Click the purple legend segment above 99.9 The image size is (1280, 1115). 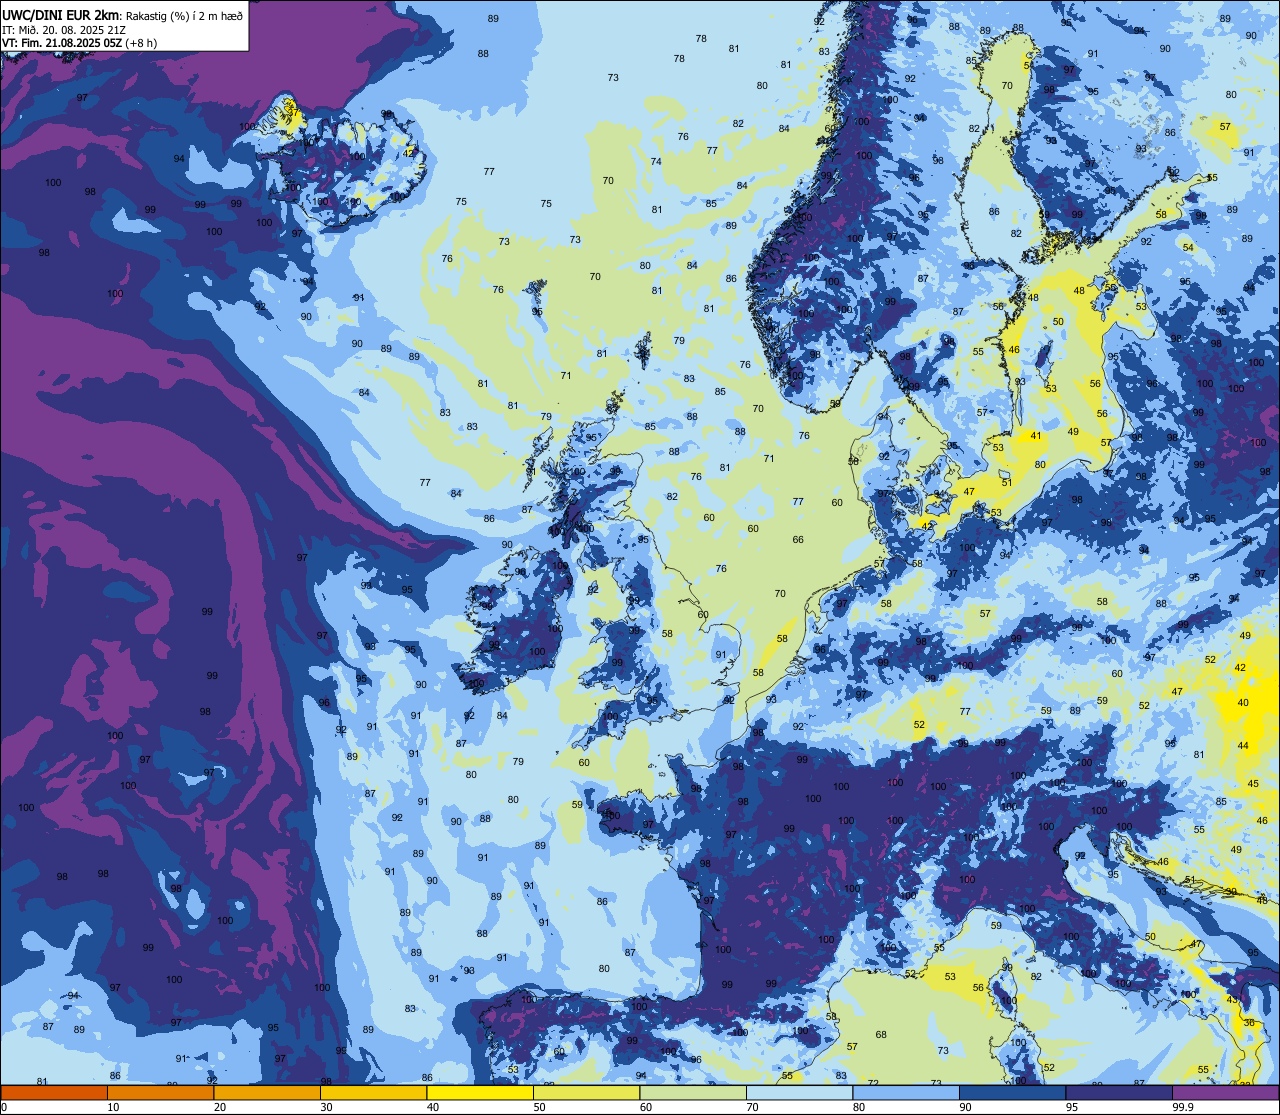pos(1225,1092)
